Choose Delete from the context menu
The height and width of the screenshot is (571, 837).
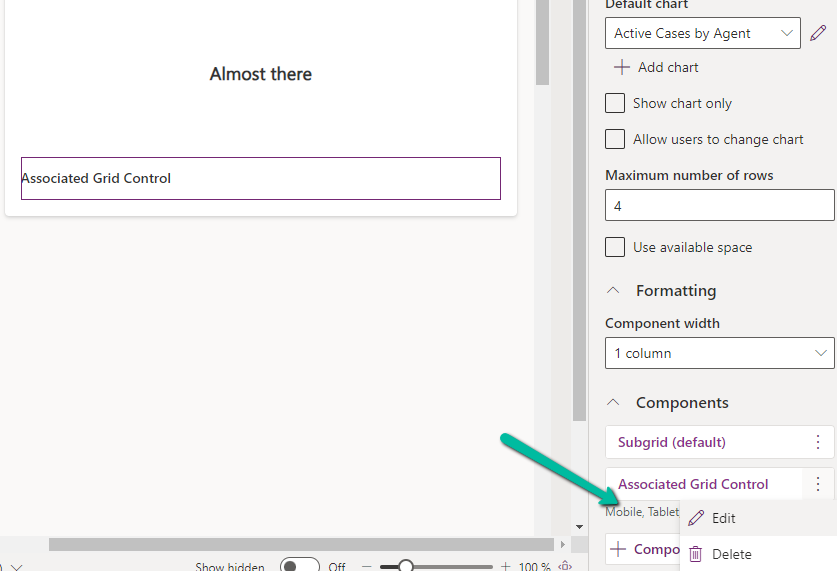(x=758, y=554)
